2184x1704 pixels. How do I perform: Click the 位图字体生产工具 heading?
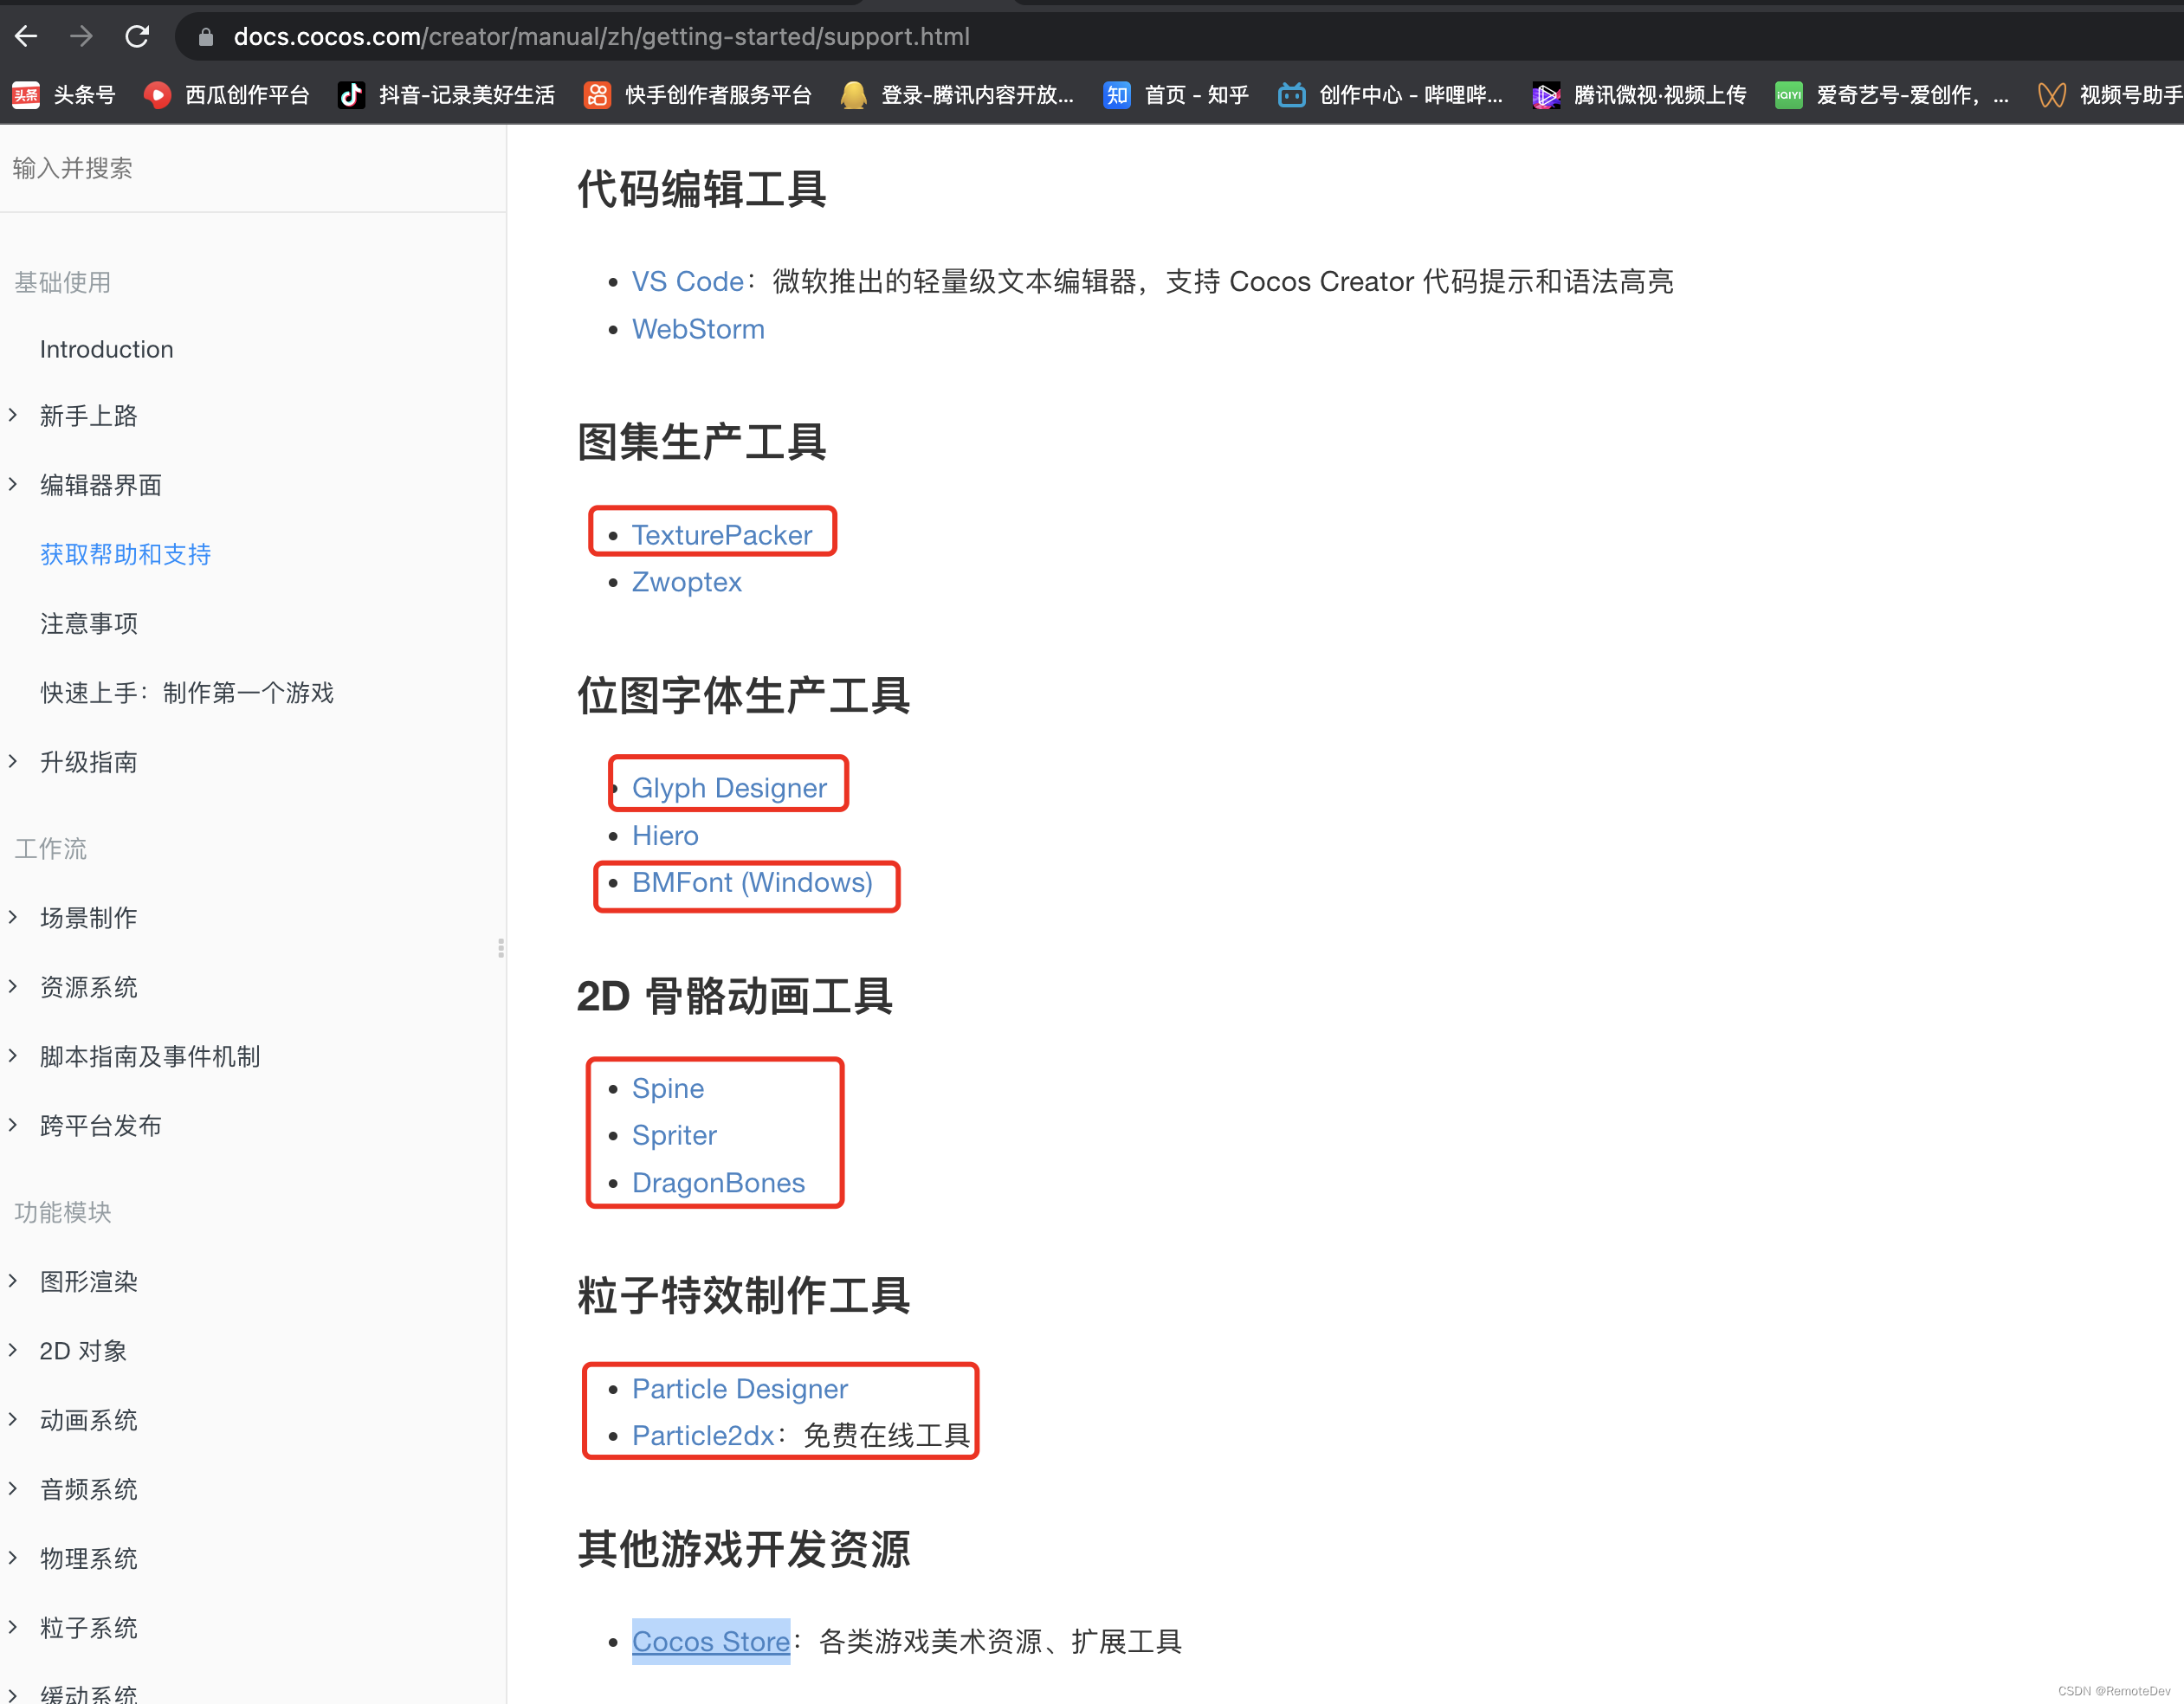point(743,695)
